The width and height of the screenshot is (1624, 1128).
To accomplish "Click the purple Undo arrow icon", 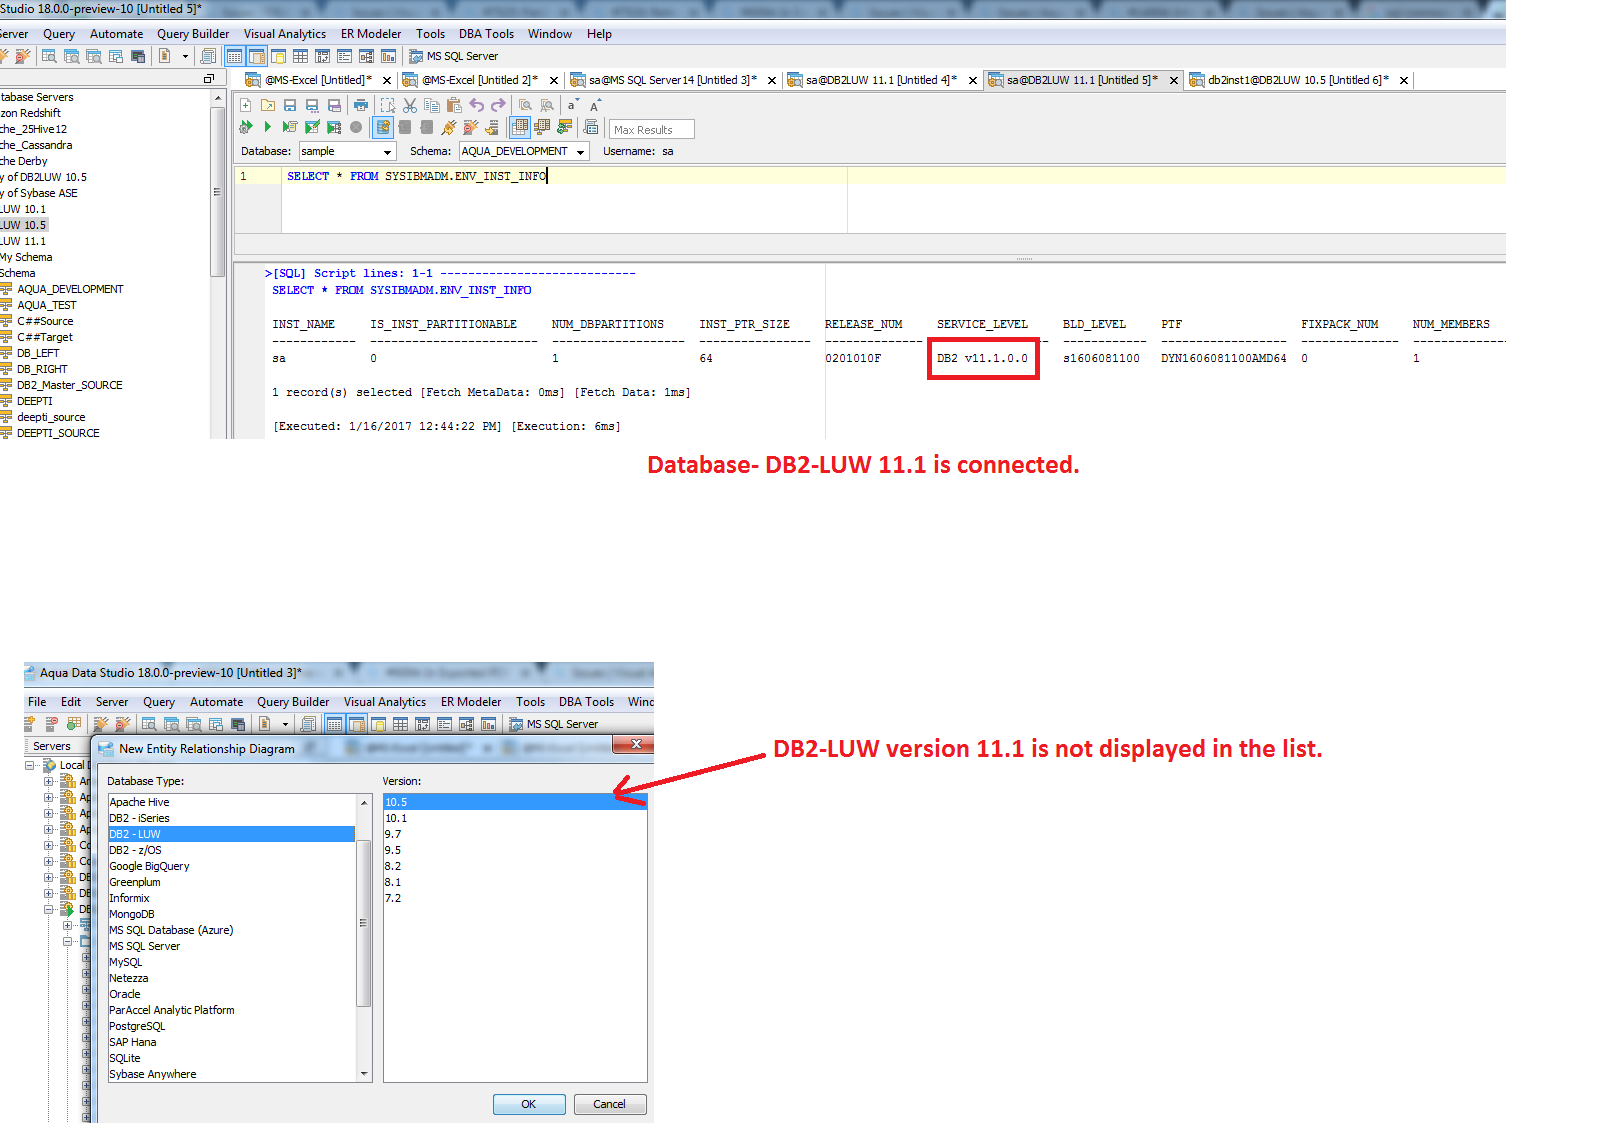I will click(x=476, y=105).
